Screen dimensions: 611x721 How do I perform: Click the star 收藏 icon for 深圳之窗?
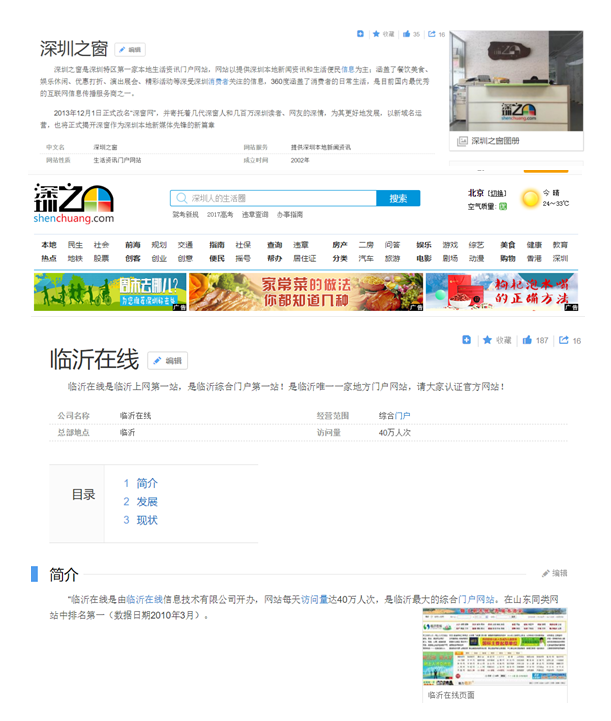[376, 34]
